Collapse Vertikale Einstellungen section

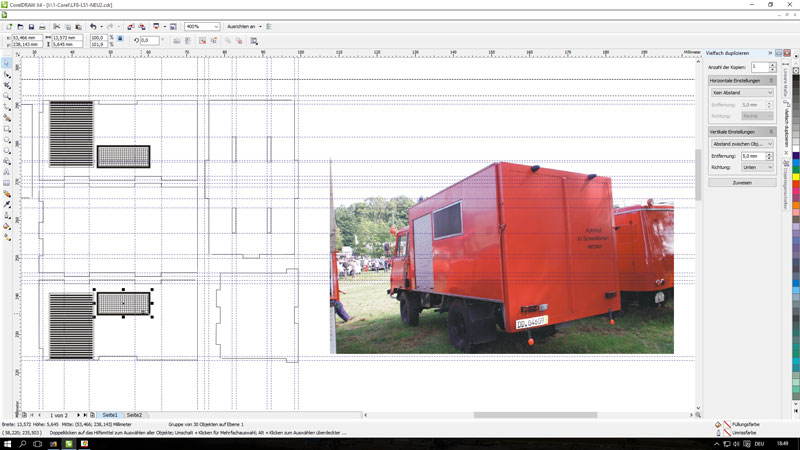point(771,132)
